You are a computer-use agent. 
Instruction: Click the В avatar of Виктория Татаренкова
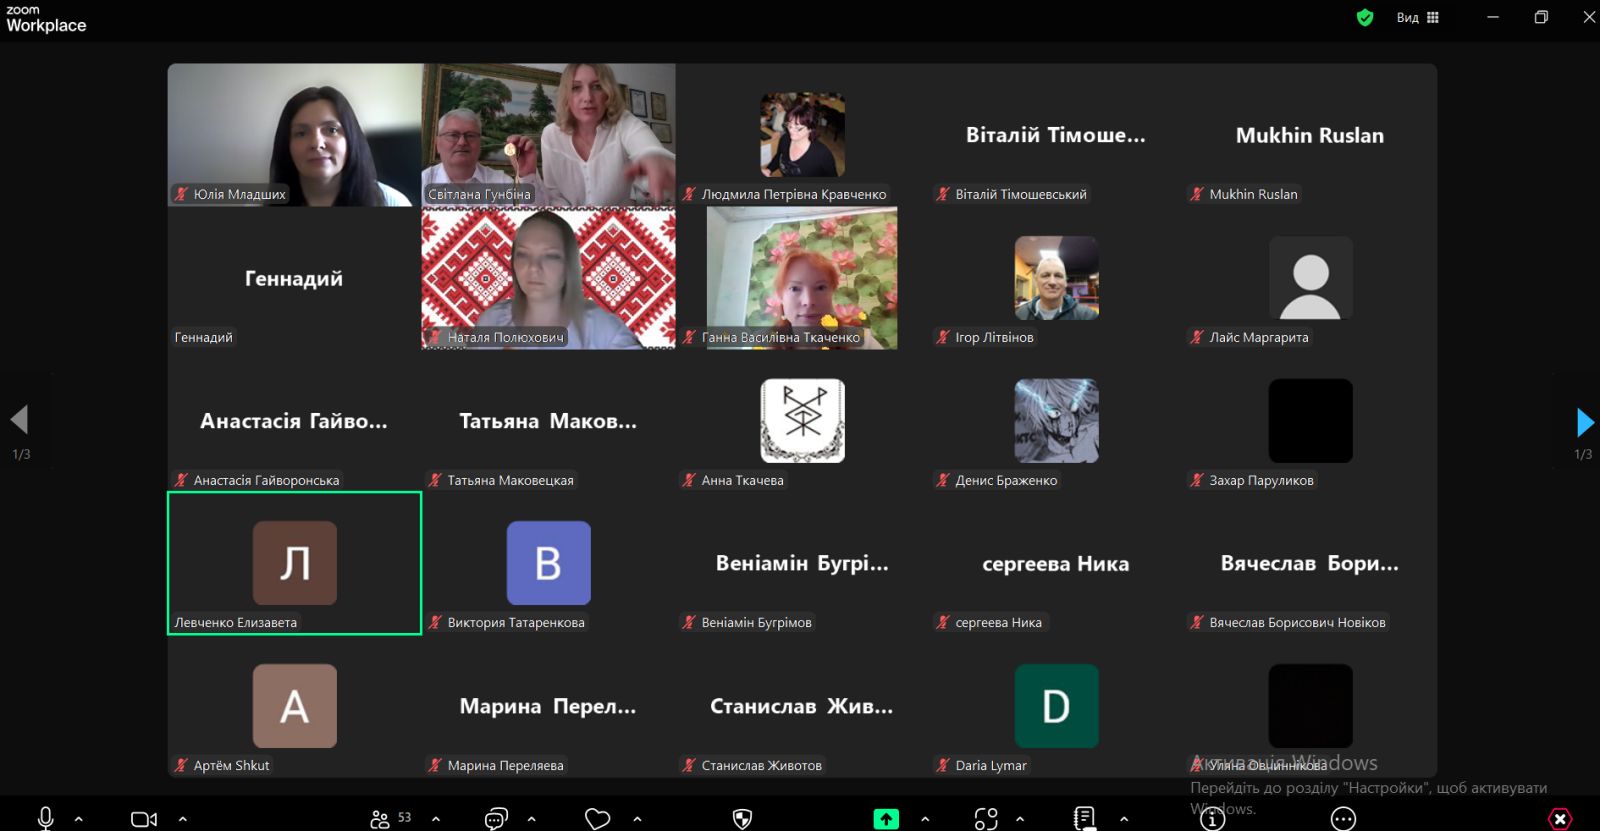click(x=548, y=563)
